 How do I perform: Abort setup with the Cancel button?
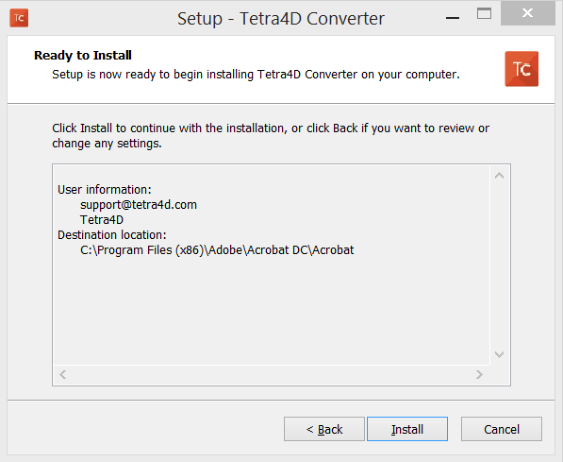point(501,429)
